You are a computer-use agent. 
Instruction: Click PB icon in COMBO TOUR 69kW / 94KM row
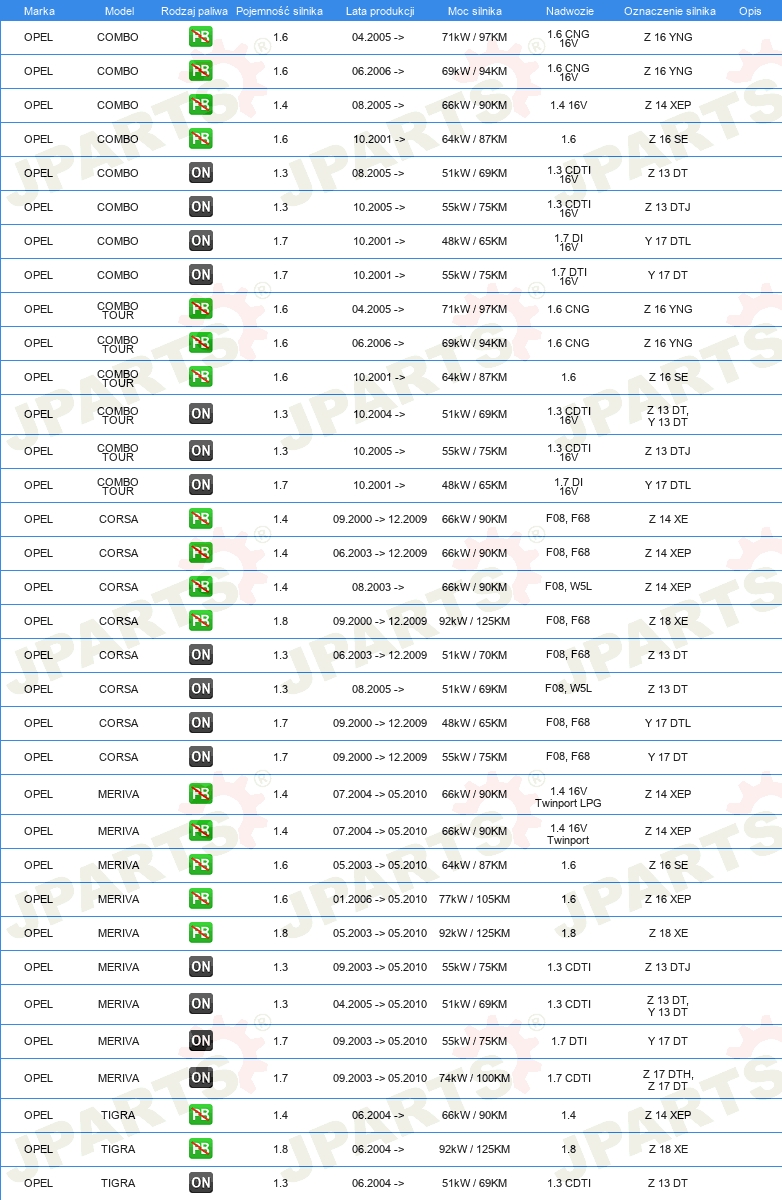coord(200,343)
